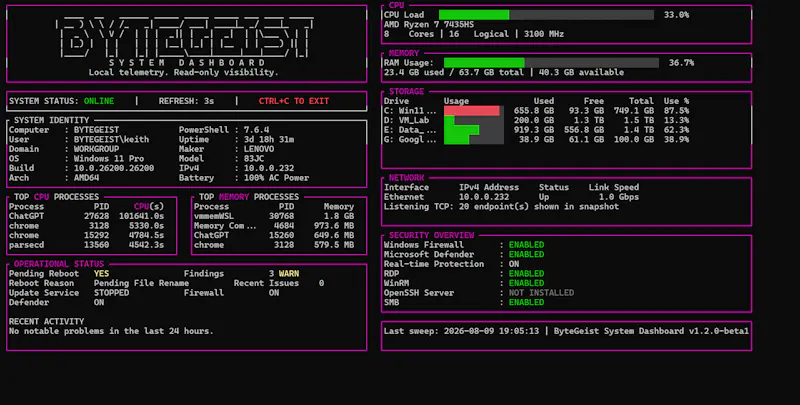Click 'No notable problems in the last 24 hours.'
Viewport: 800px width, 405px height.
111,332
